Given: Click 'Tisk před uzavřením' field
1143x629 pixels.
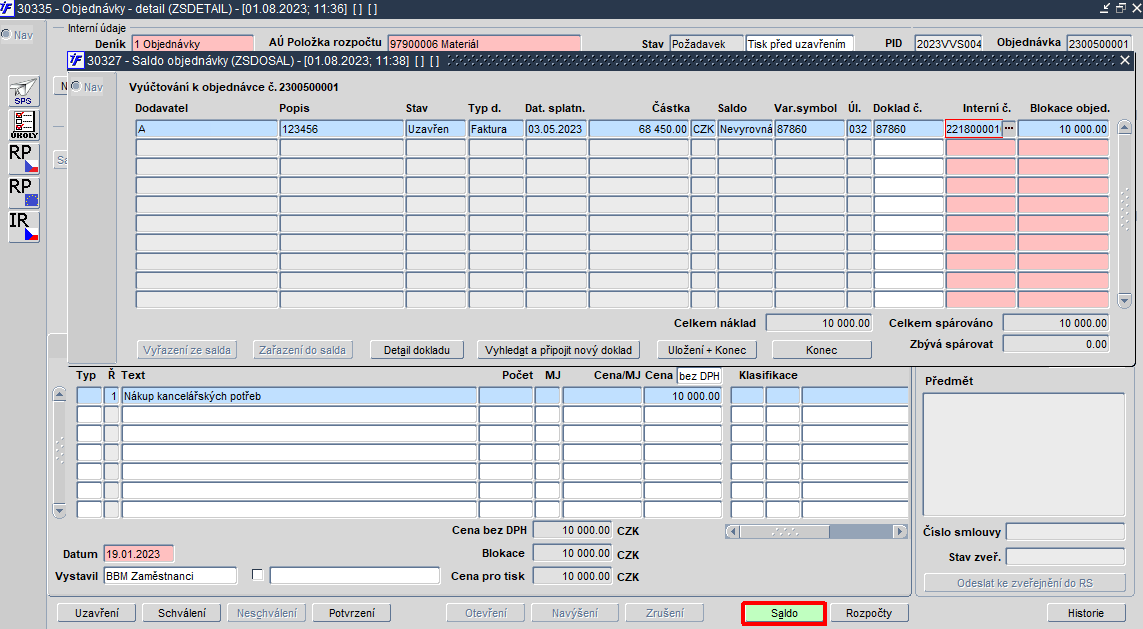Looking at the screenshot, I should click(x=799, y=44).
